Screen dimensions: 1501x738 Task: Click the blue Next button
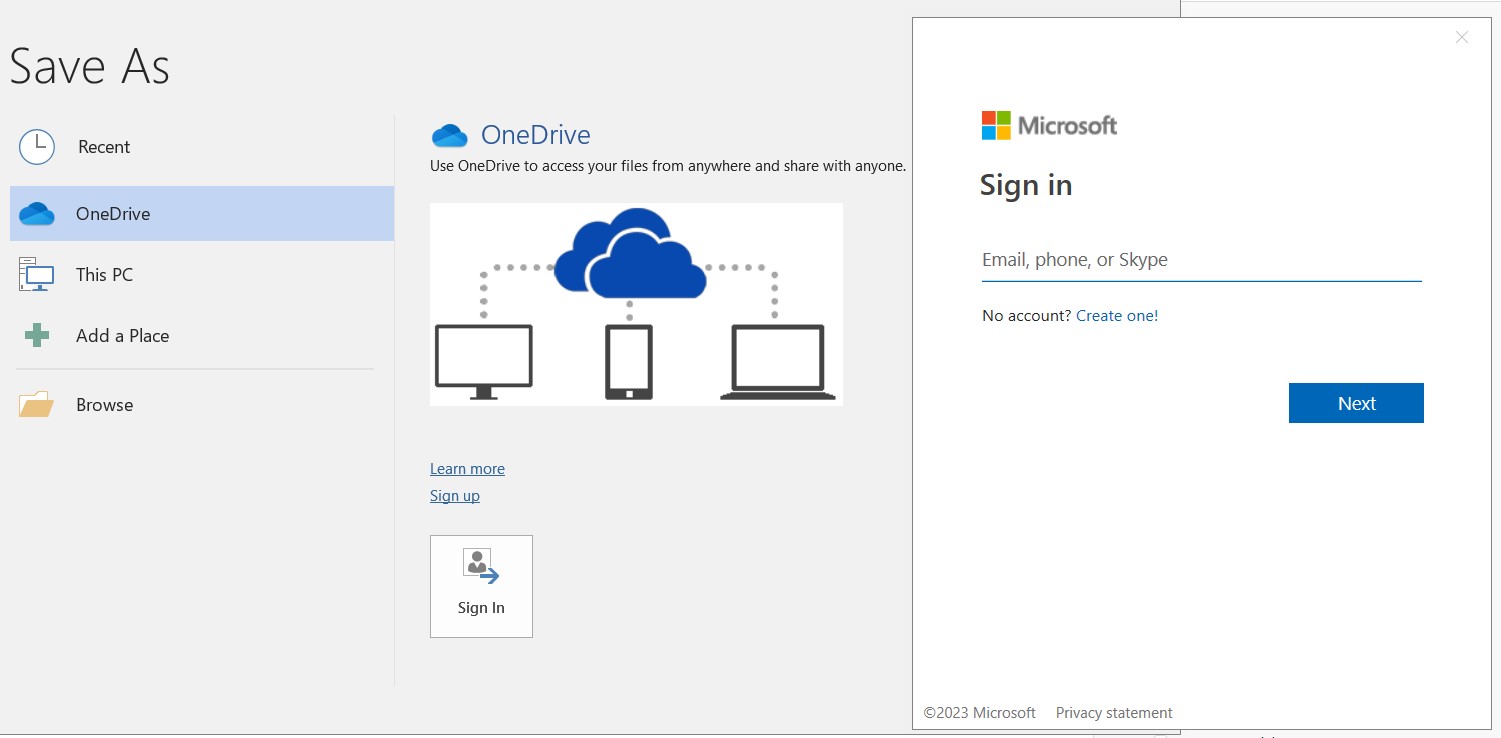point(1356,403)
